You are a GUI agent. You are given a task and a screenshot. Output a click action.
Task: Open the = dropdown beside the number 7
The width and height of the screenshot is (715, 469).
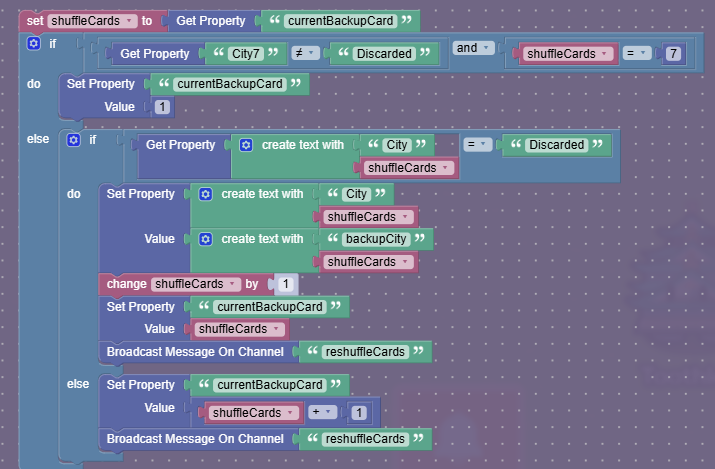[641, 54]
